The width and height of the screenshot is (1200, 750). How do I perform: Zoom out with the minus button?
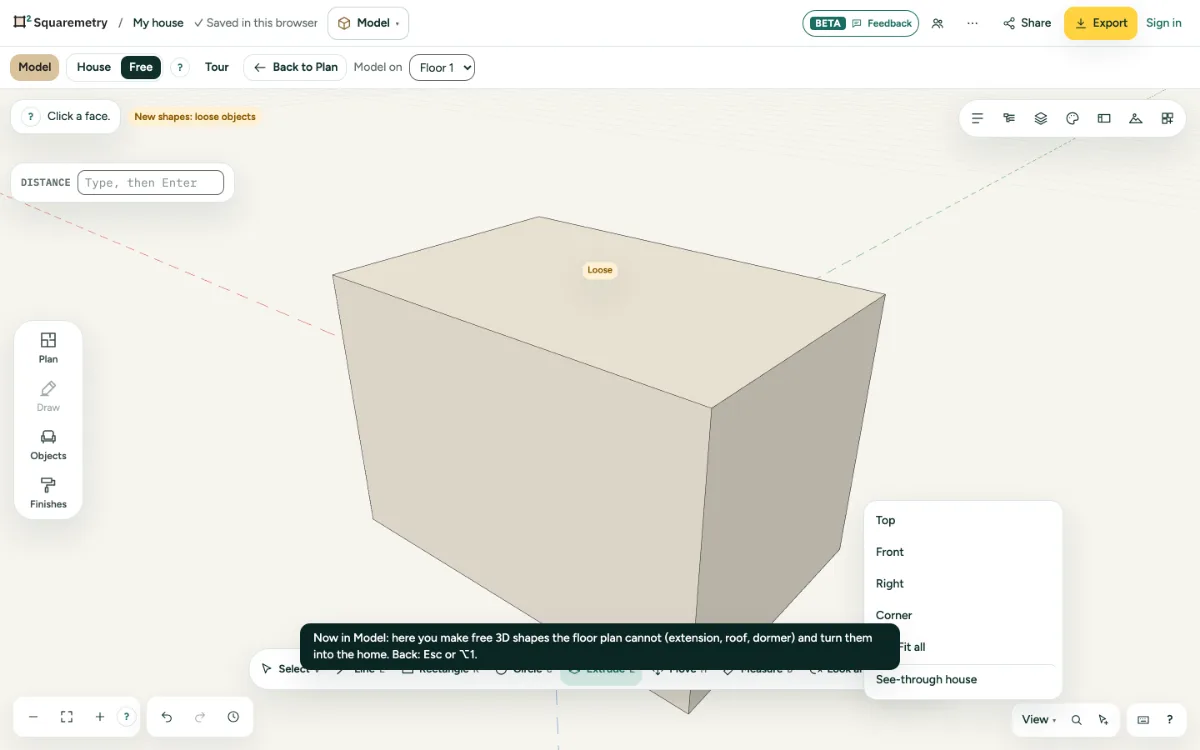pyautogui.click(x=33, y=717)
